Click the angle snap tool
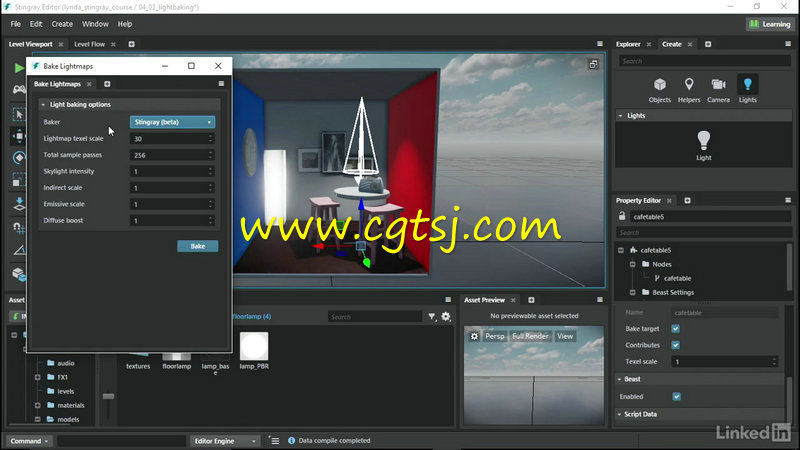800x450 pixels. 19,250
